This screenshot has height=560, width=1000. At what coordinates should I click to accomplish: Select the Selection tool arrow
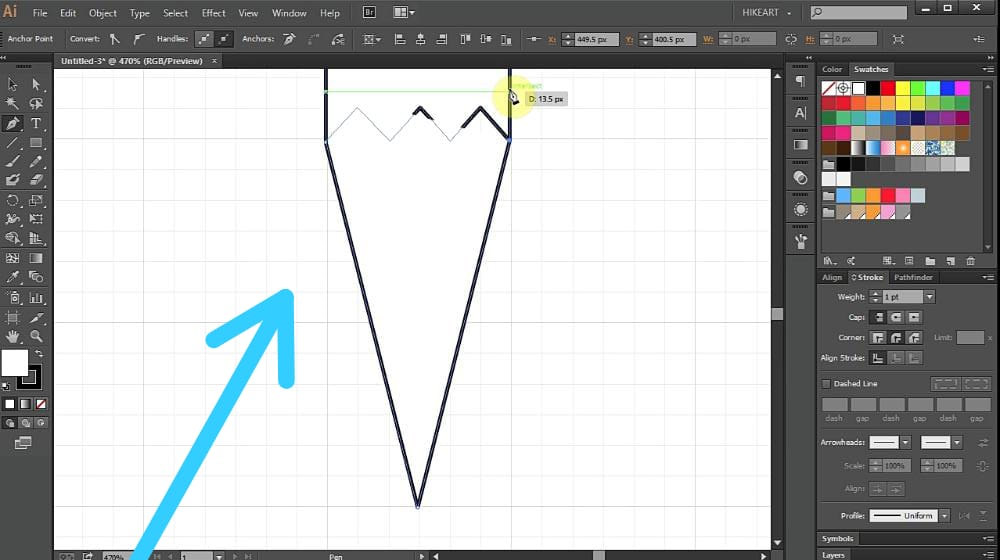coord(12,84)
